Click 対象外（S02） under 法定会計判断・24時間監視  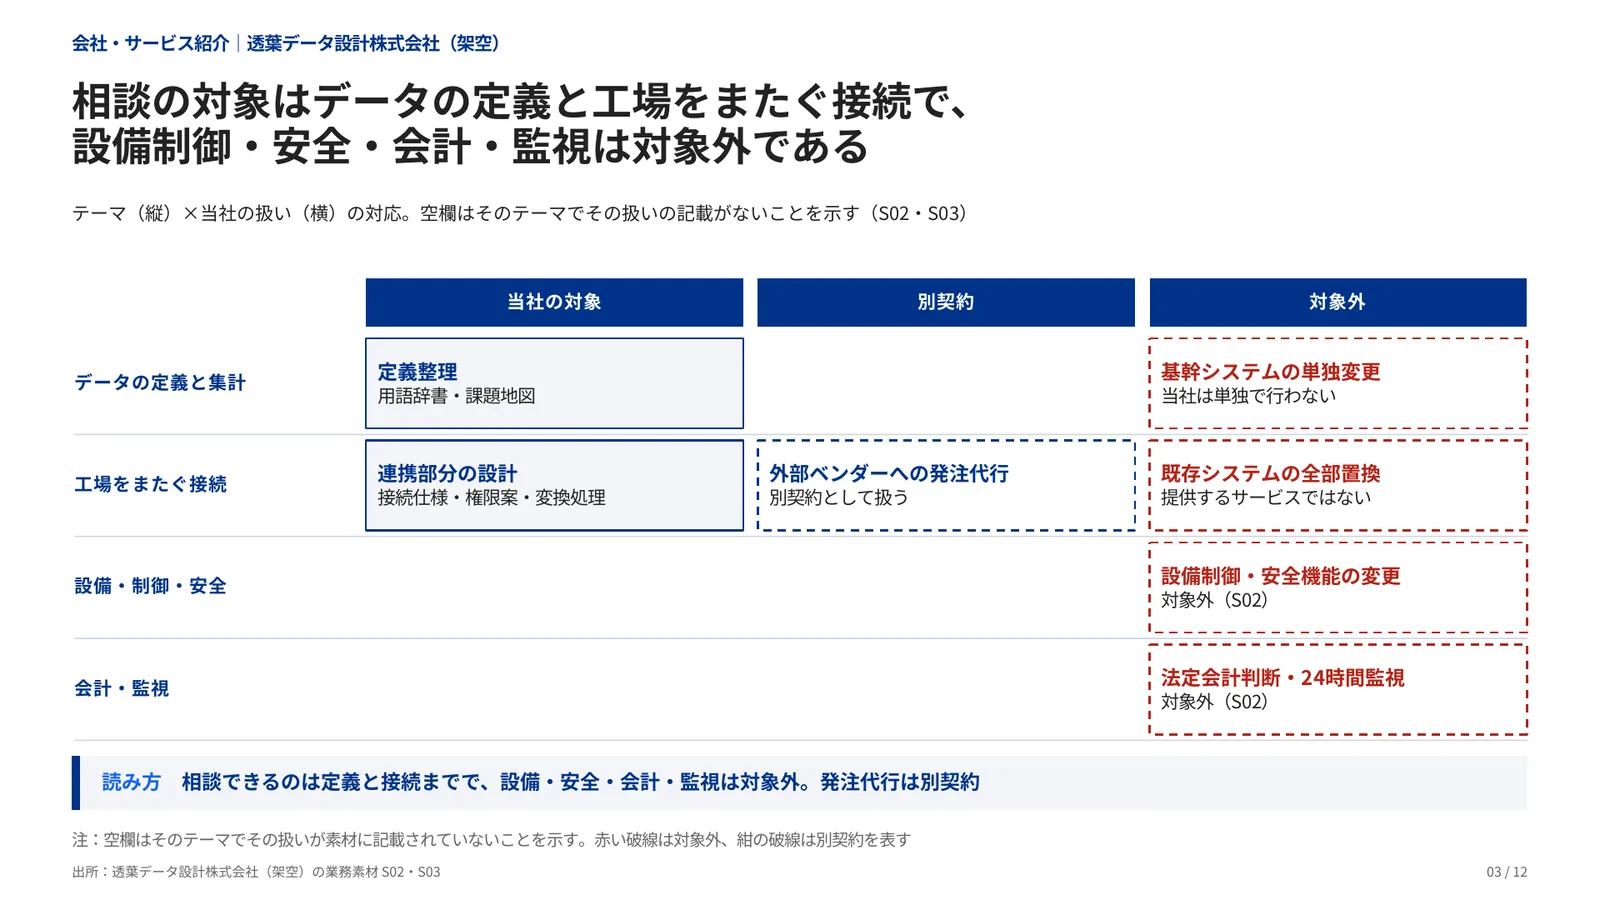coord(1214,702)
